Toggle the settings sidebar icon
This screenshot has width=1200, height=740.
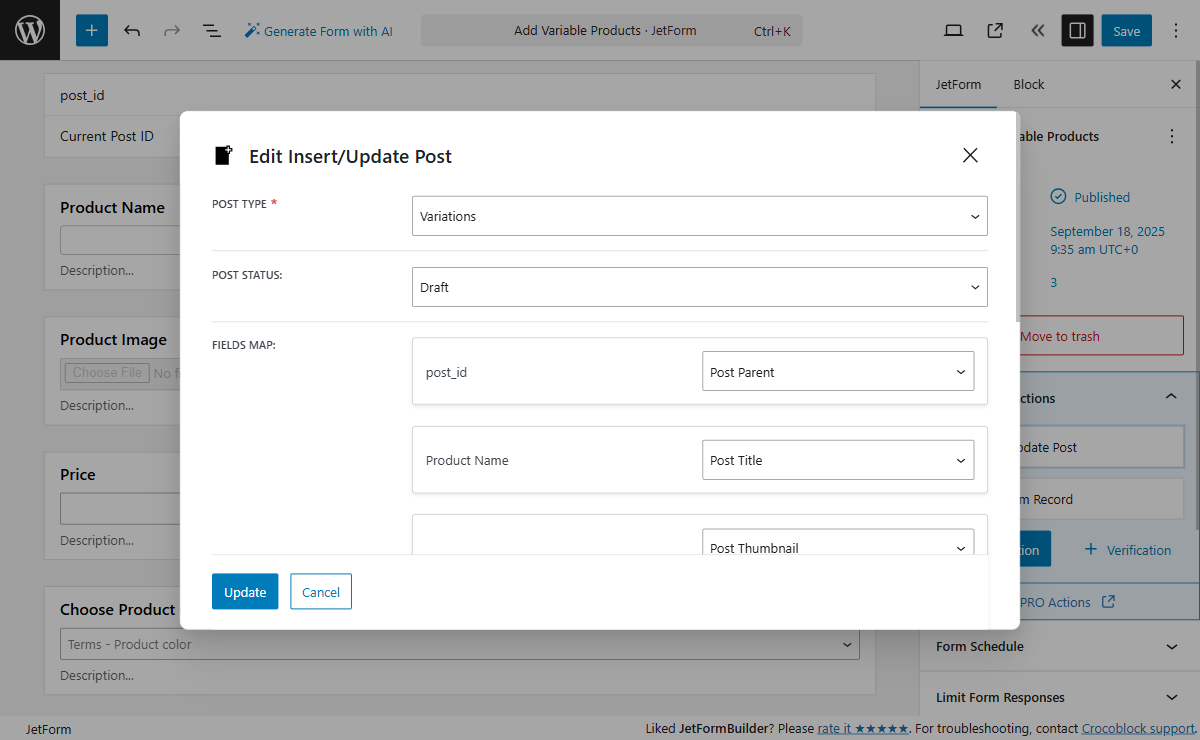(x=1078, y=31)
